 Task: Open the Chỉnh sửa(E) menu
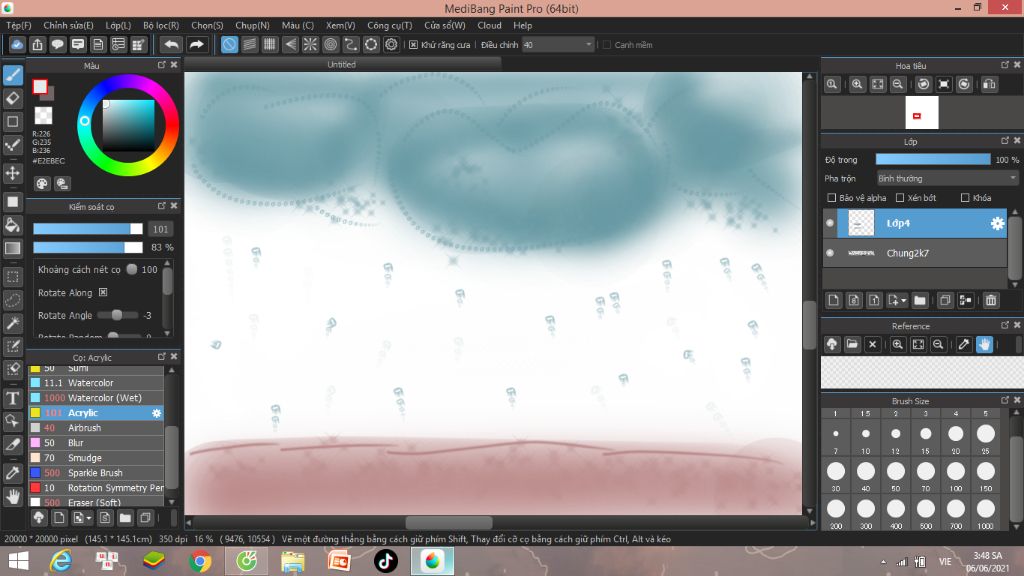tap(69, 25)
